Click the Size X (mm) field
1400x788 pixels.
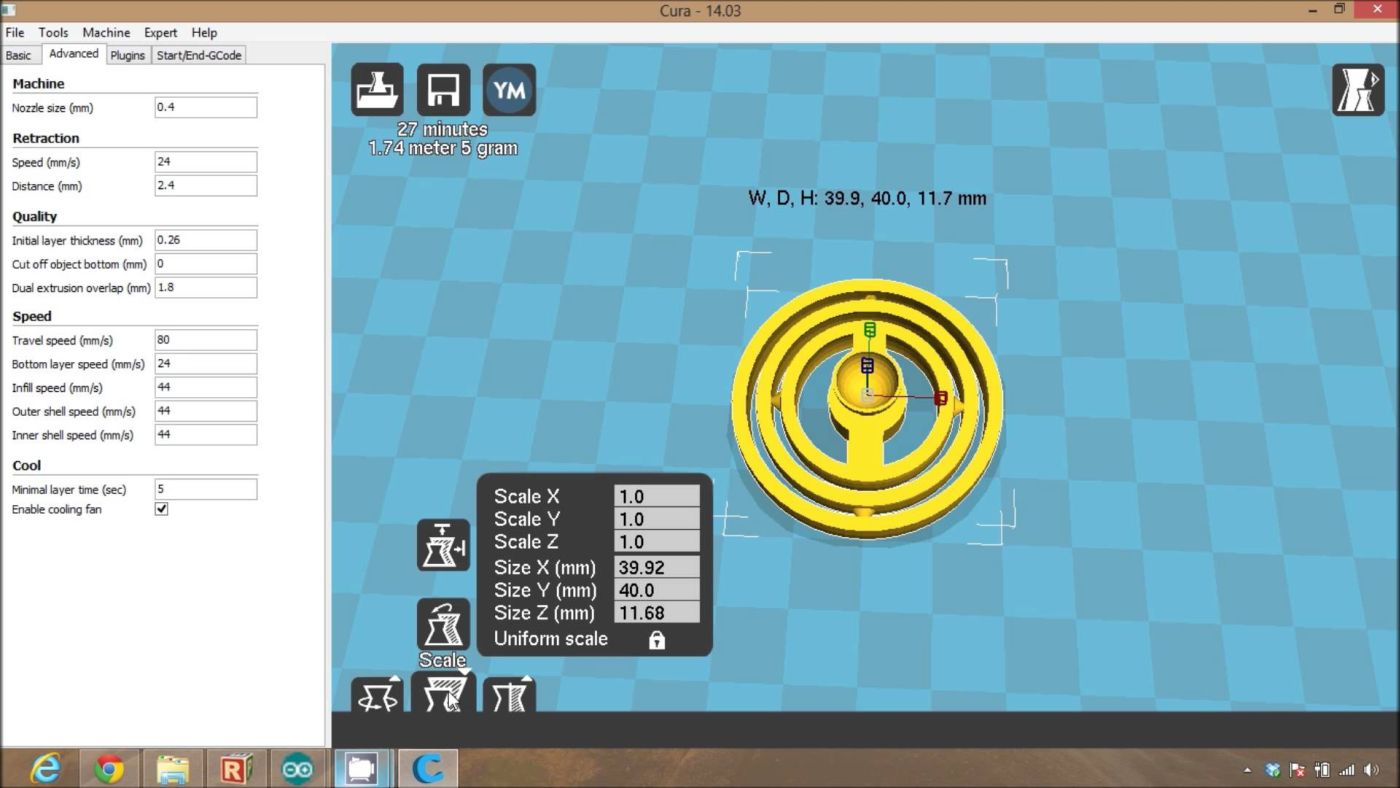tap(656, 567)
